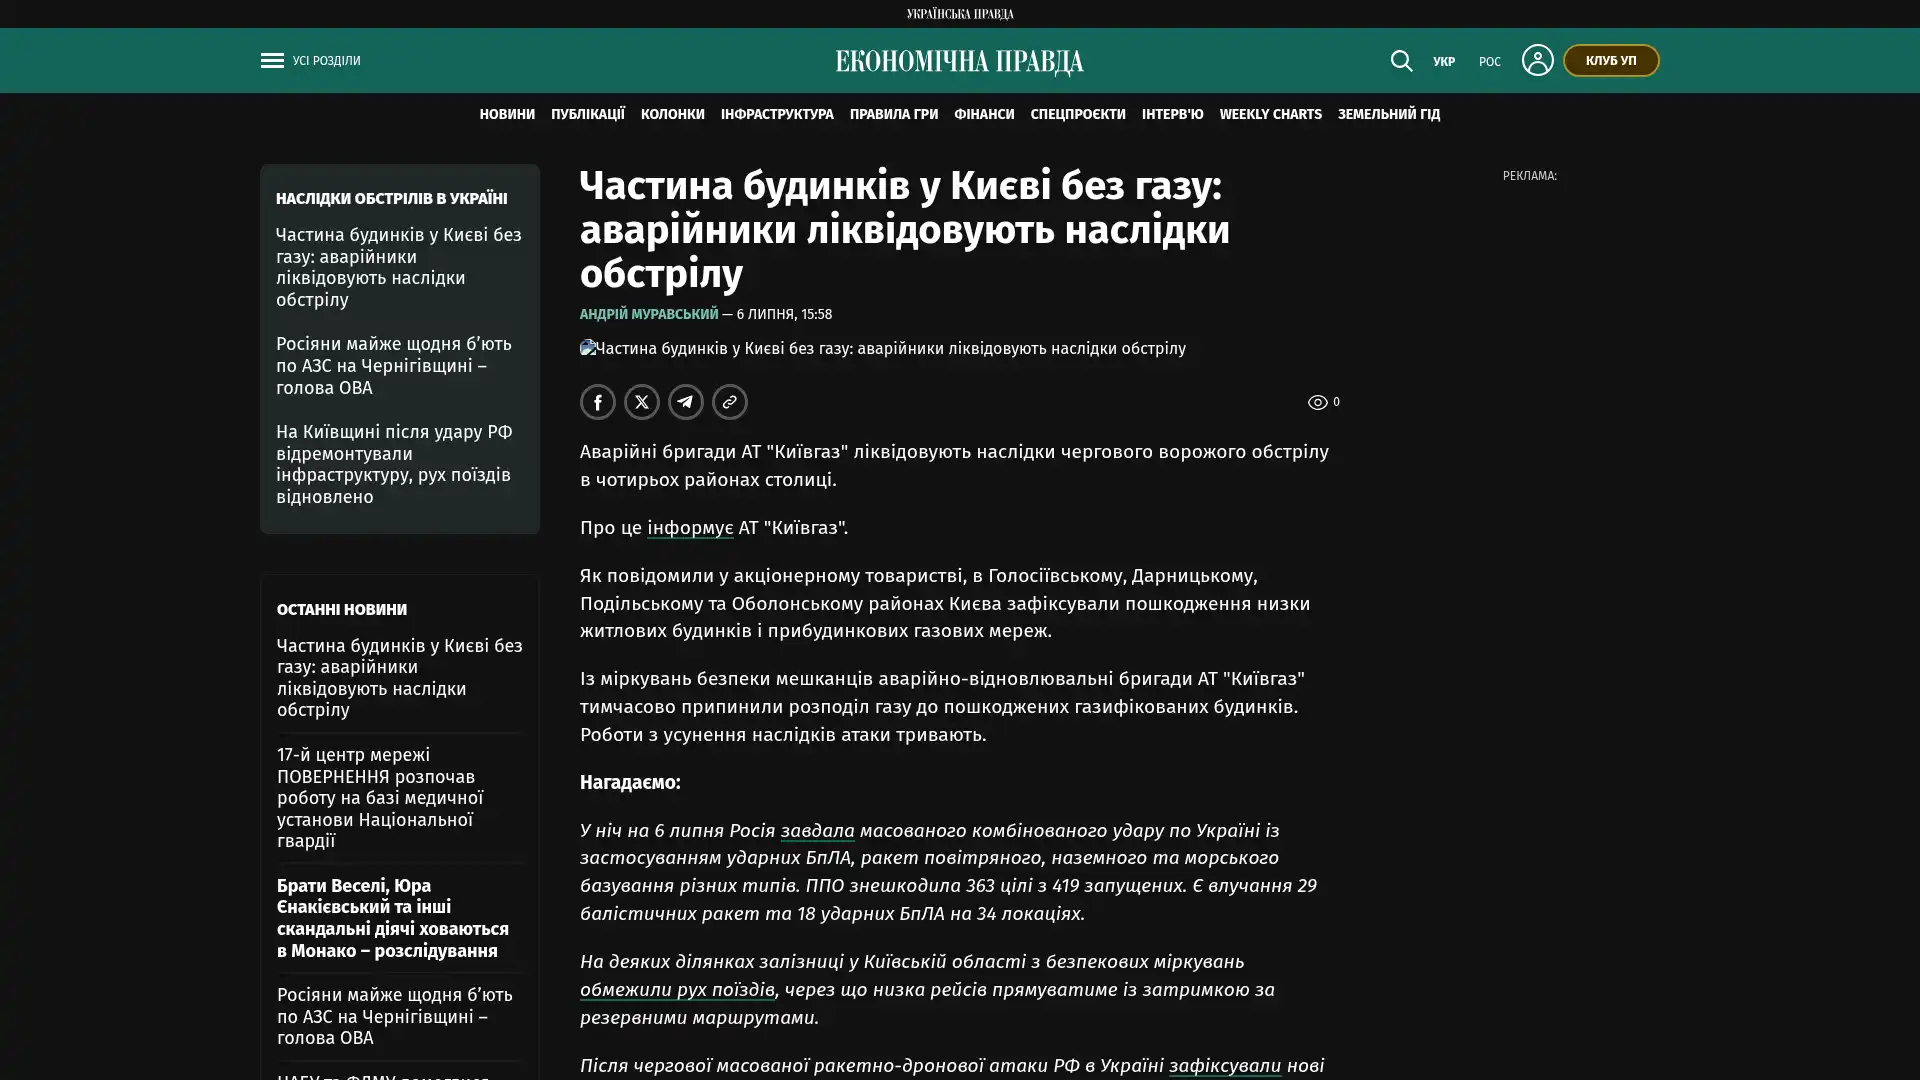Screen dimensions: 1920x1080
Task: Open the hamburger menu icon
Action: [x=272, y=60]
